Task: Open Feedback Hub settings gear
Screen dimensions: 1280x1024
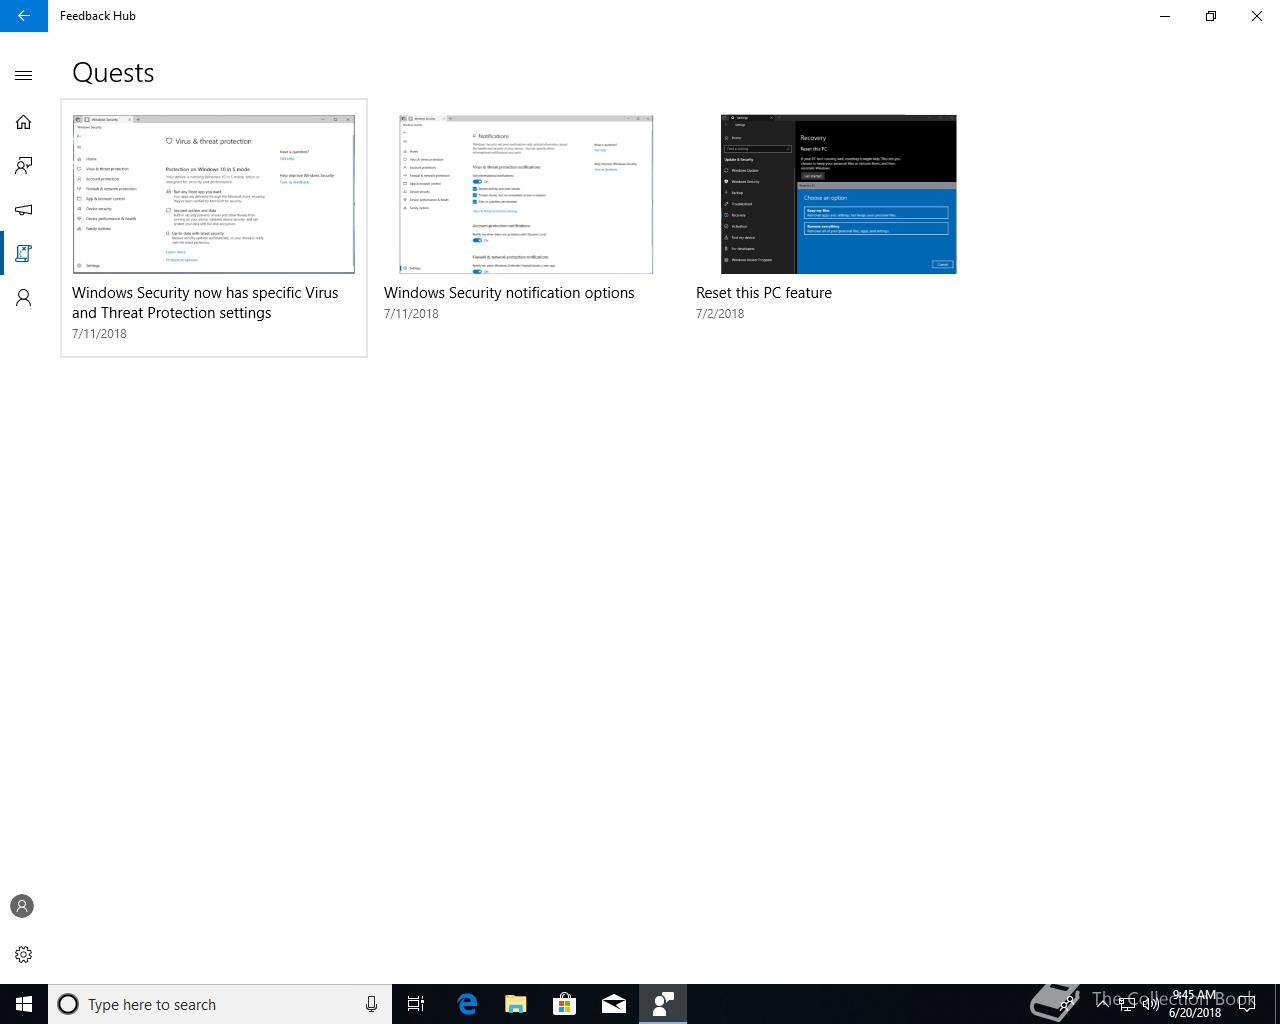Action: click(24, 955)
